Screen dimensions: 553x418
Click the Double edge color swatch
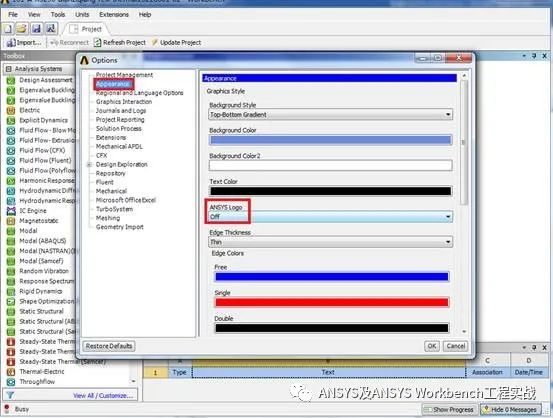[332, 328]
